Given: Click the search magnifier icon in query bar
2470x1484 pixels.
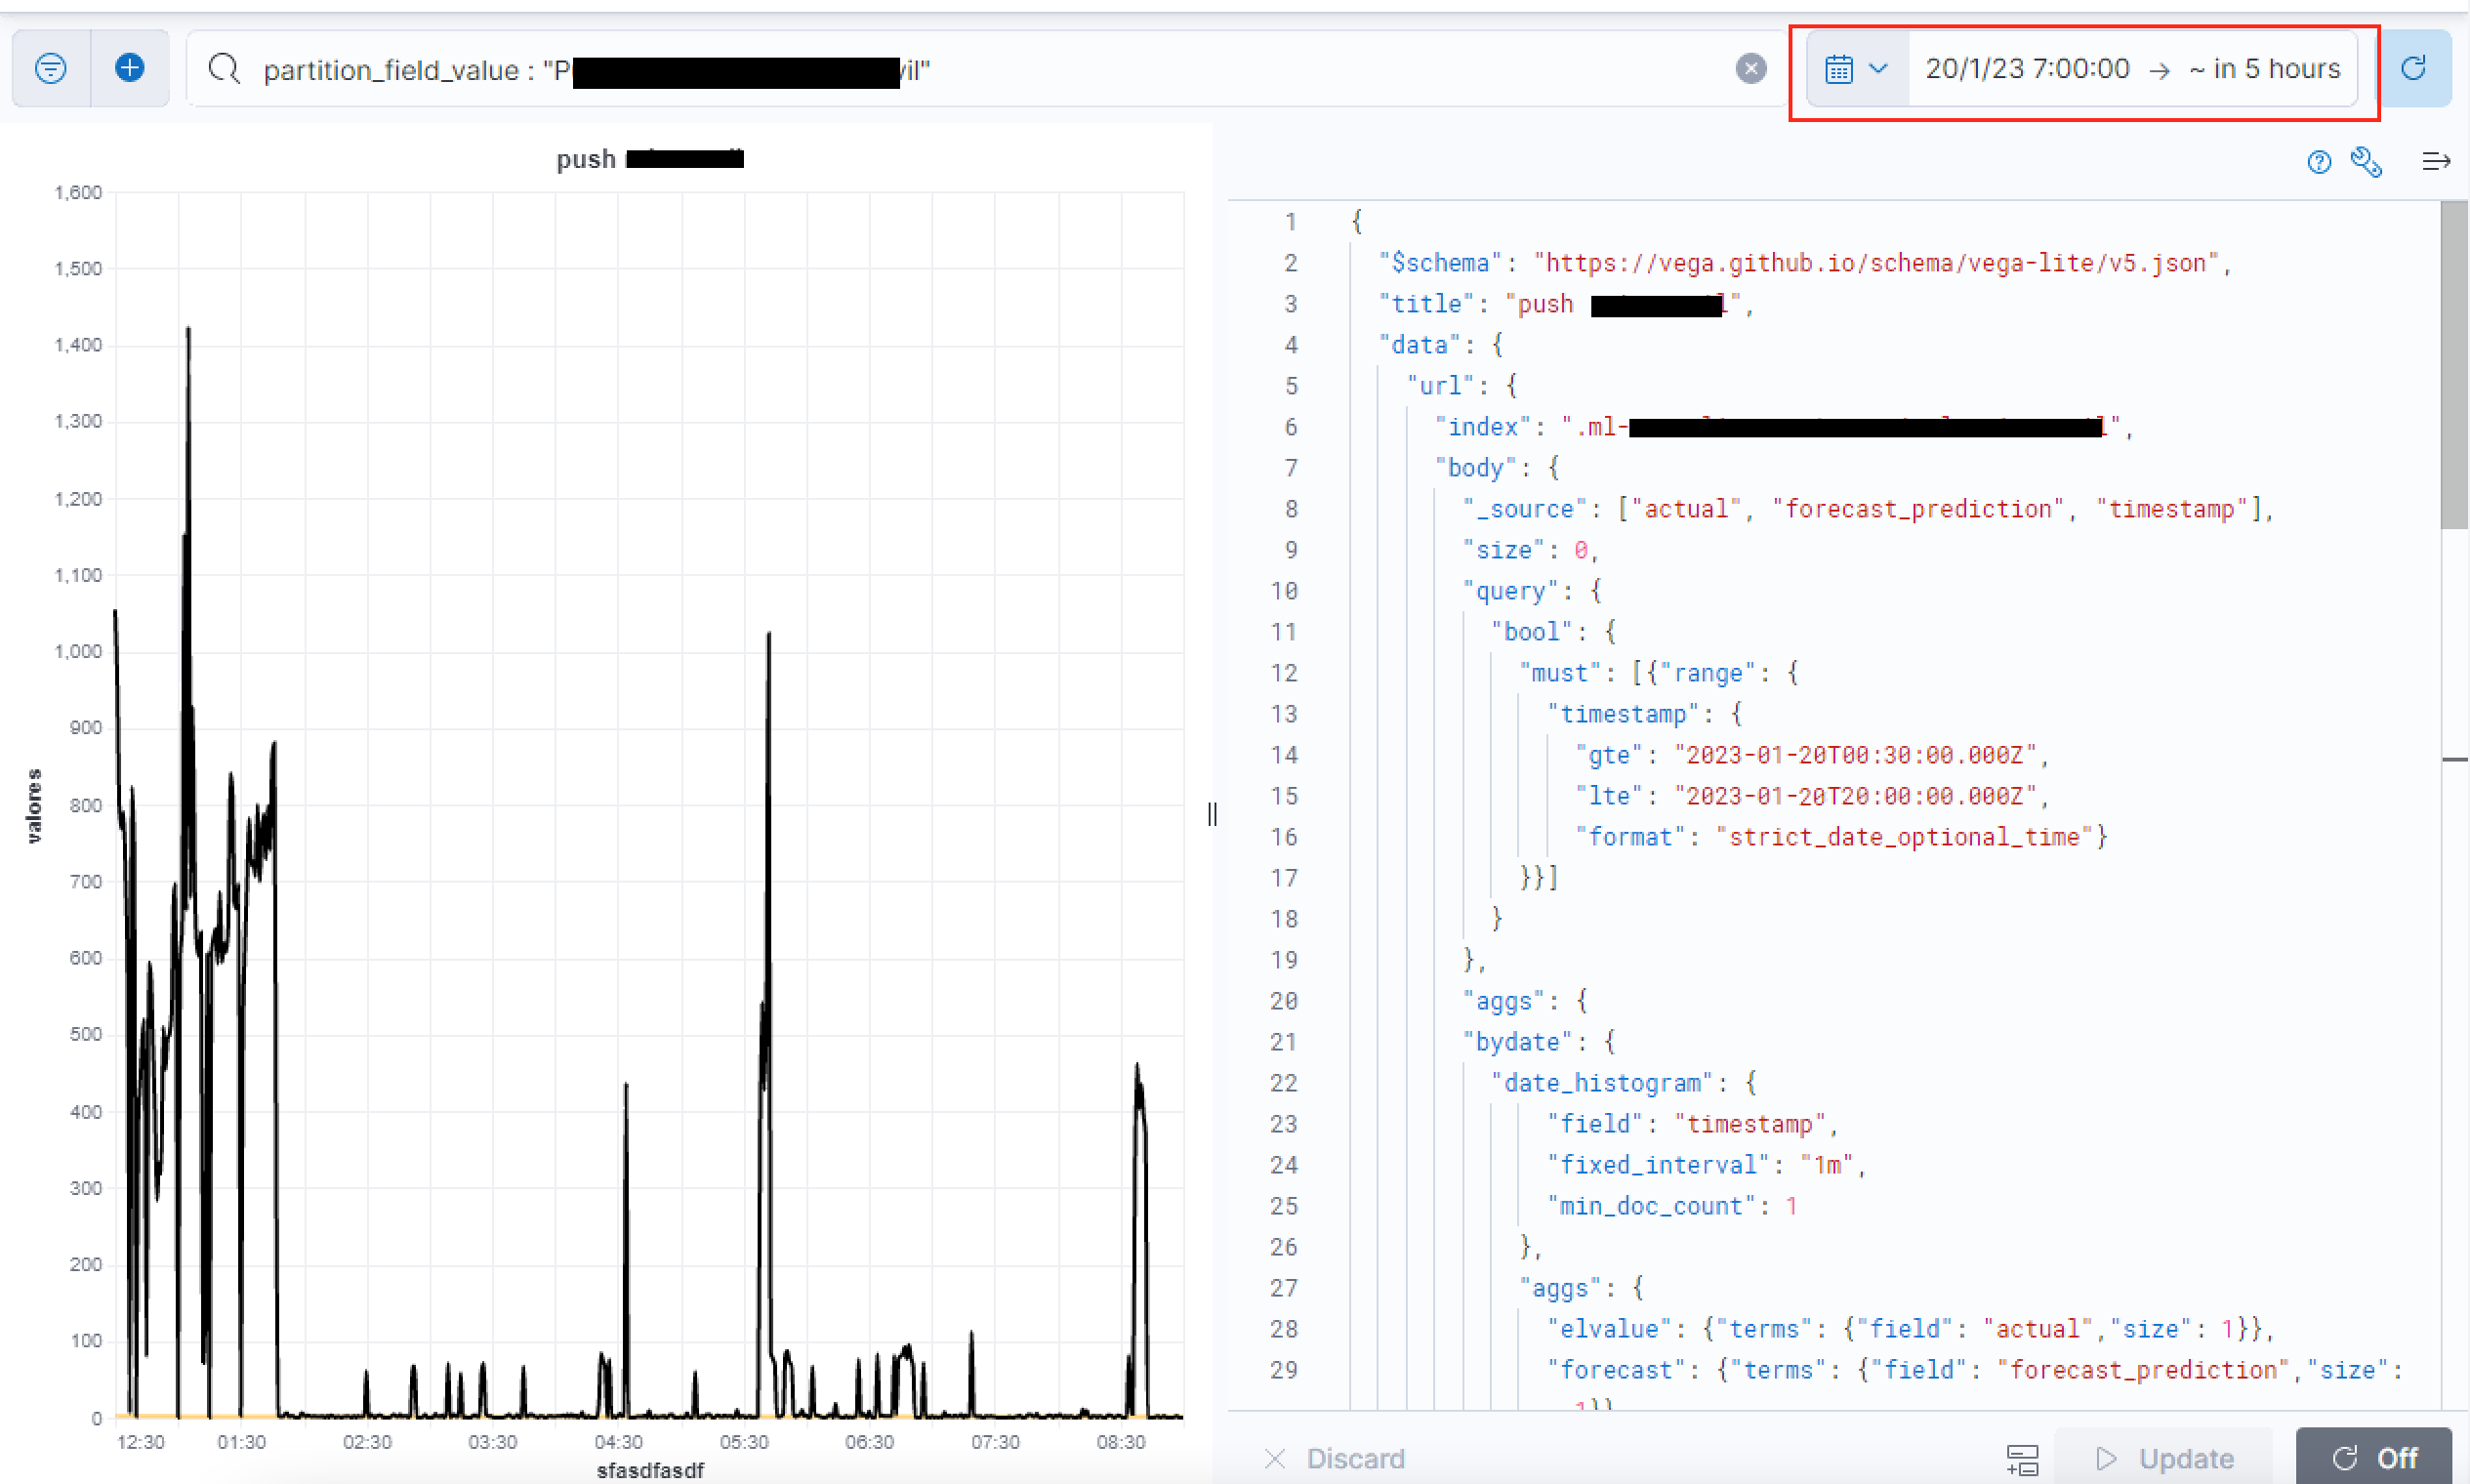Looking at the screenshot, I should [x=224, y=68].
